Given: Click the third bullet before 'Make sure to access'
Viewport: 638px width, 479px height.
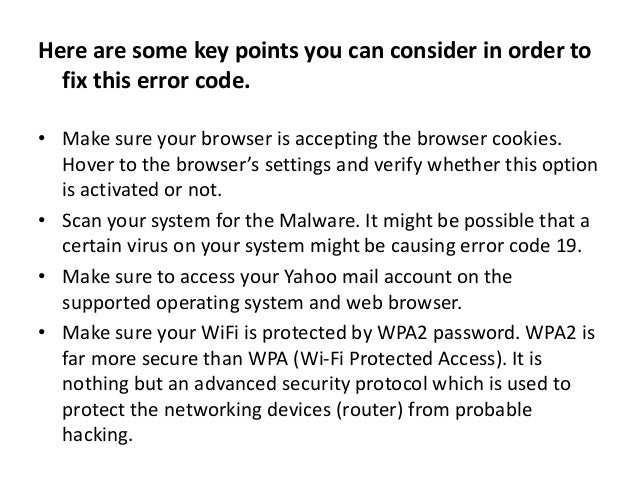Looking at the screenshot, I should tap(42, 276).
